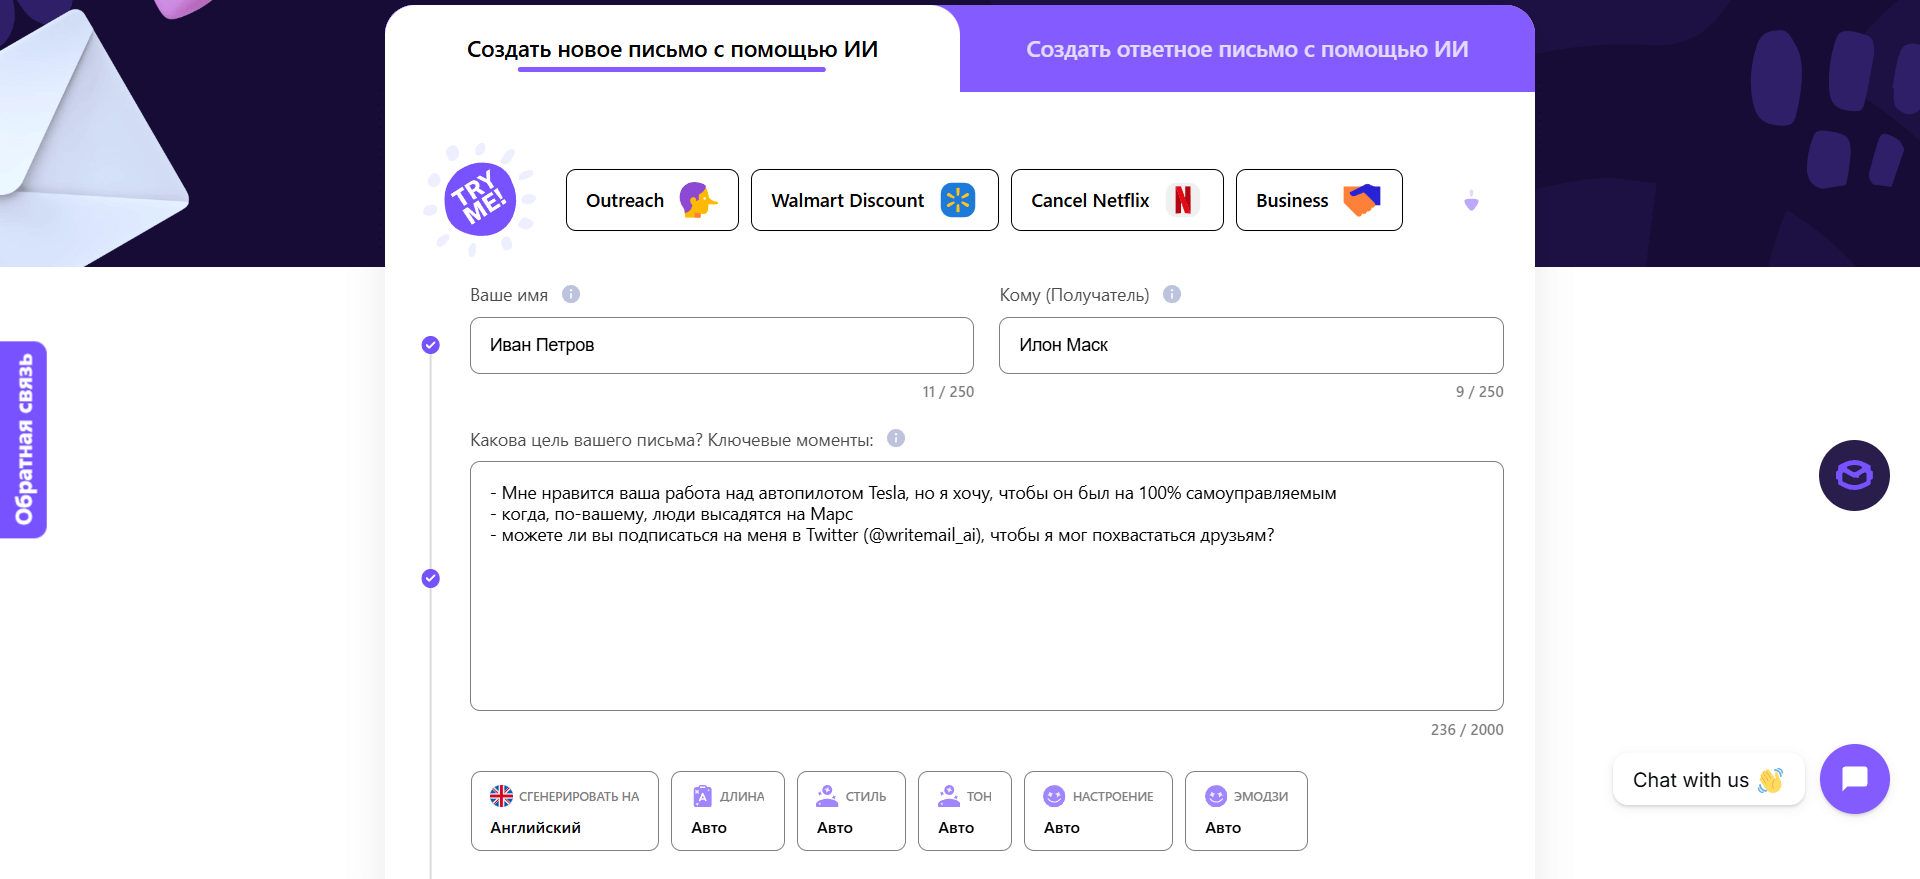Click info icon next to letter purpose label
The width and height of the screenshot is (1920, 879).
click(x=896, y=438)
